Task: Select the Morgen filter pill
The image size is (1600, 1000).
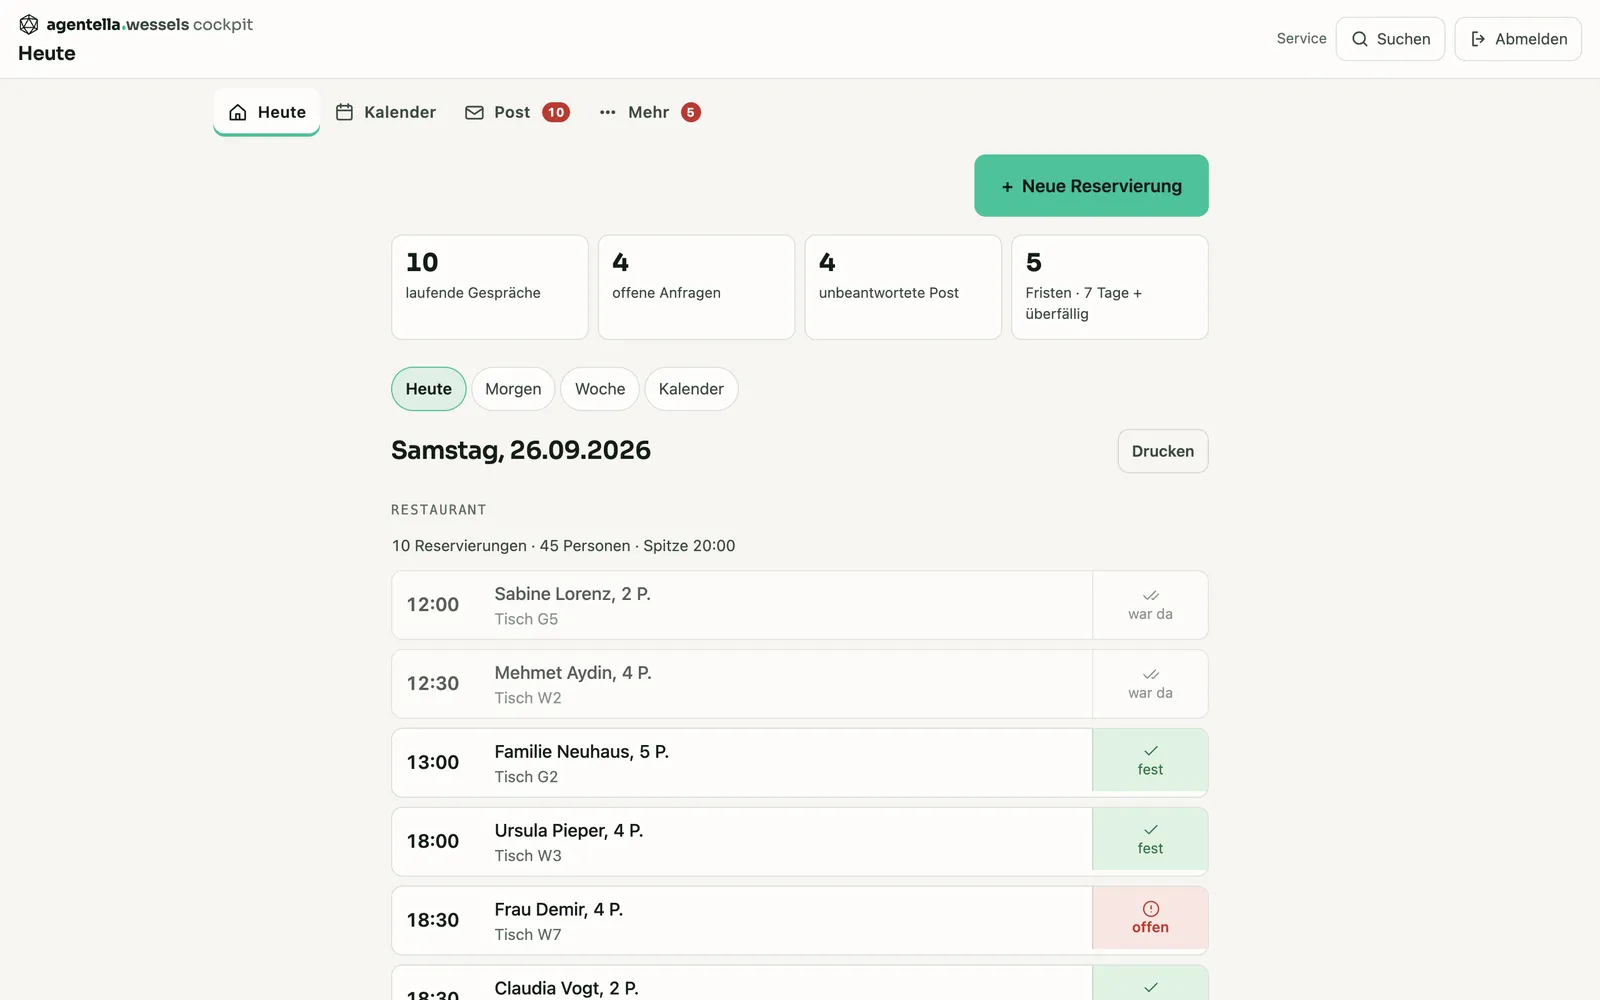Action: [x=513, y=389]
